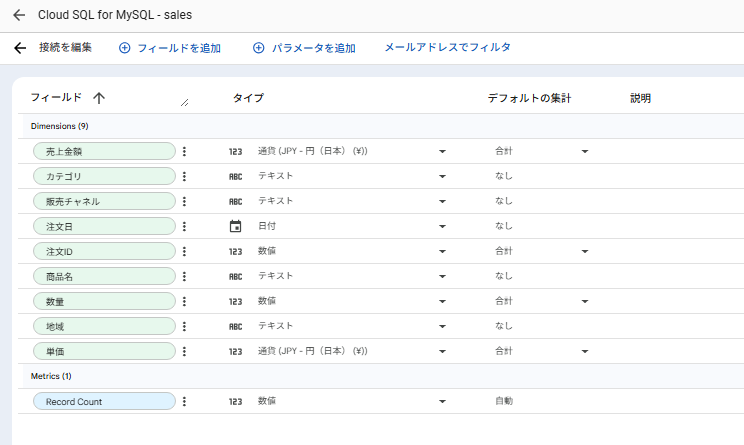Open type dropdown for 単価
The width and height of the screenshot is (744, 445).
[x=442, y=352]
